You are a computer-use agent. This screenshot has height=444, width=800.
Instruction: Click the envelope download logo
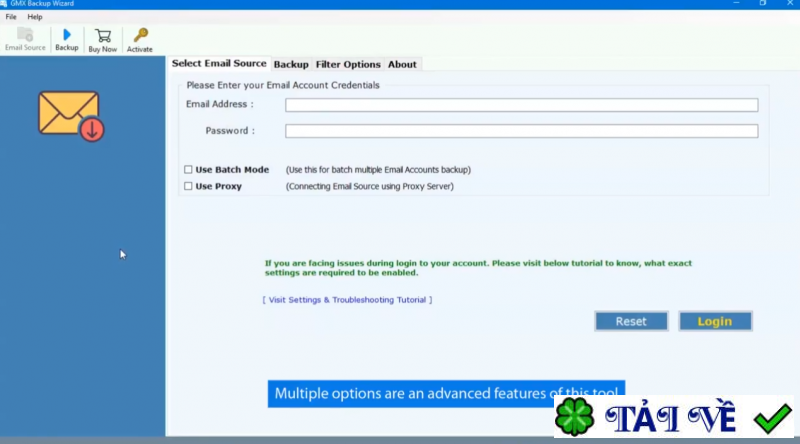[x=71, y=116]
